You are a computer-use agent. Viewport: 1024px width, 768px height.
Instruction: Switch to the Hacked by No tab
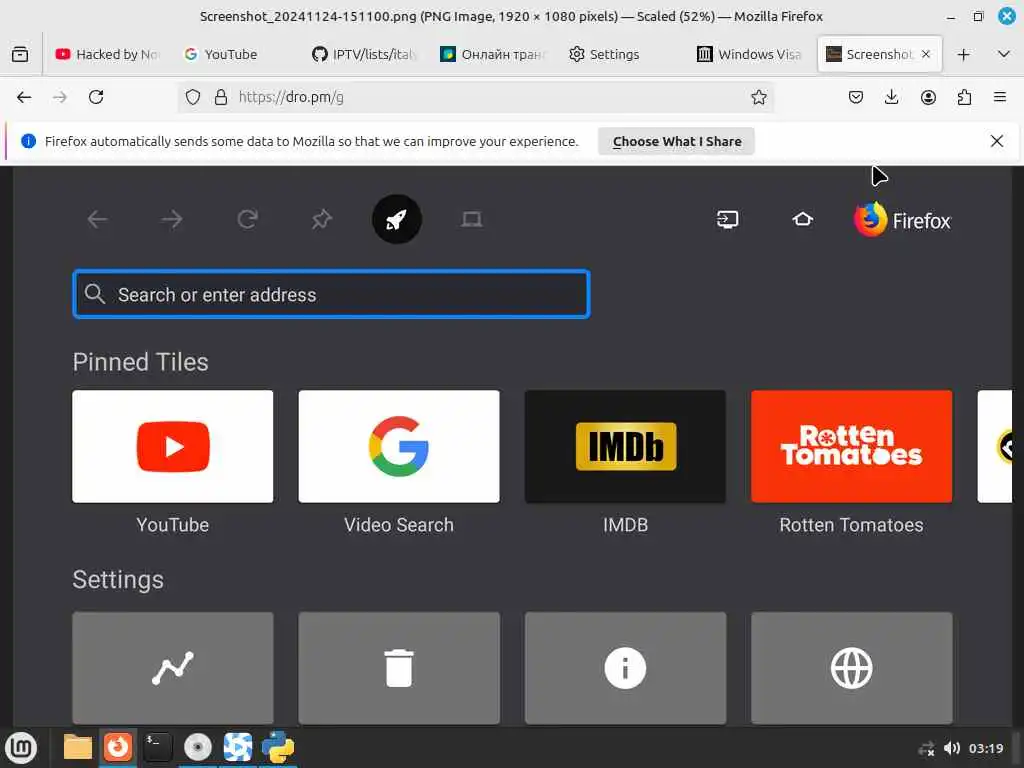pyautogui.click(x=108, y=54)
